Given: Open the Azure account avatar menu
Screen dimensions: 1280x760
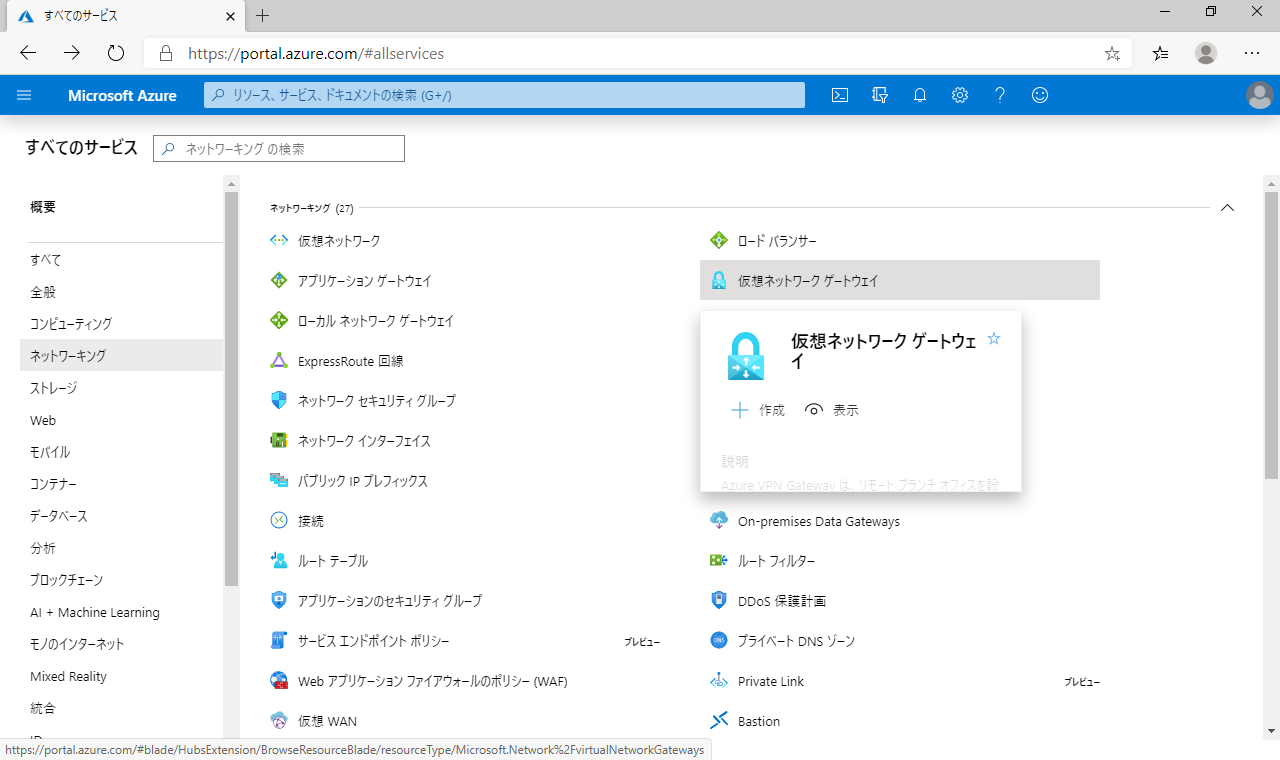Looking at the screenshot, I should (x=1259, y=95).
